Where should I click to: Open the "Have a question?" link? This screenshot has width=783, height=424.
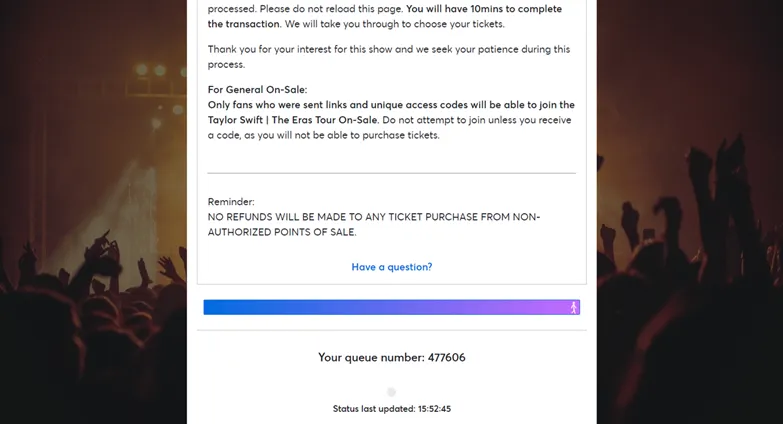pos(392,267)
